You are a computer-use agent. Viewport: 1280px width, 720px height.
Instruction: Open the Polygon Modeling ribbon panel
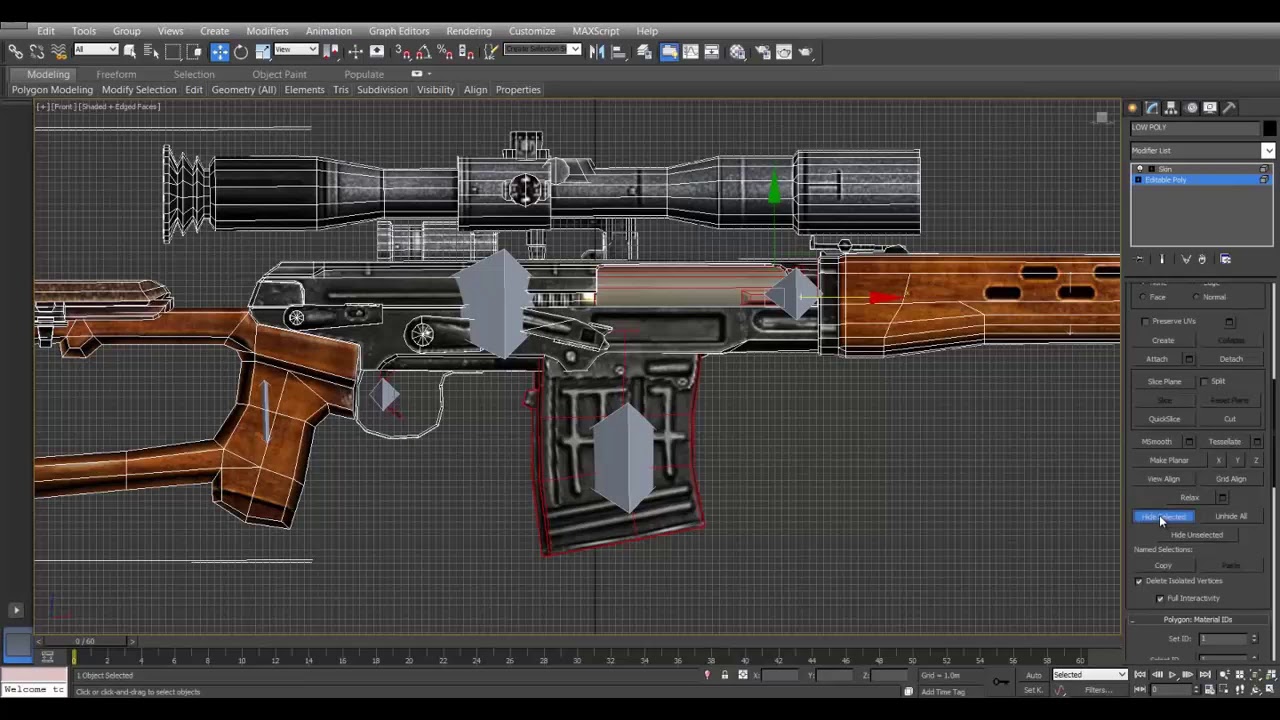[52, 90]
